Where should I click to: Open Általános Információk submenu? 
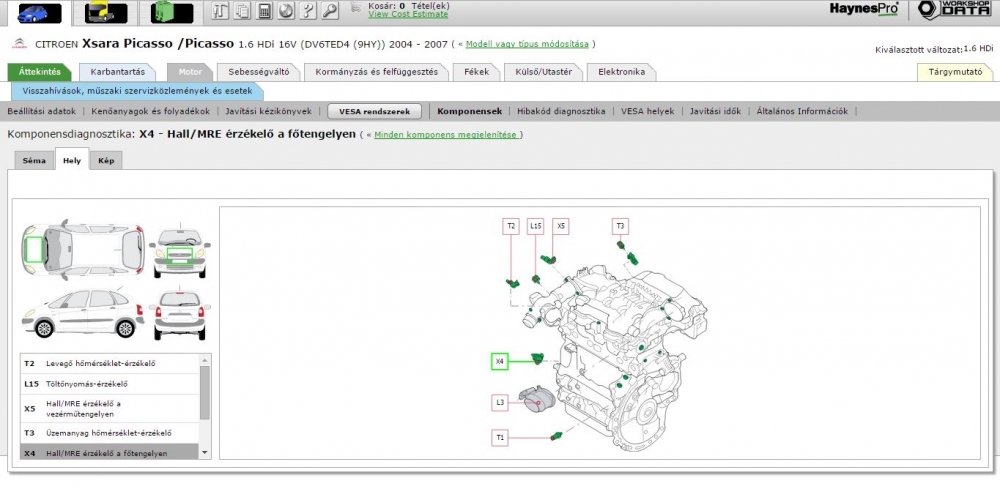coord(802,111)
